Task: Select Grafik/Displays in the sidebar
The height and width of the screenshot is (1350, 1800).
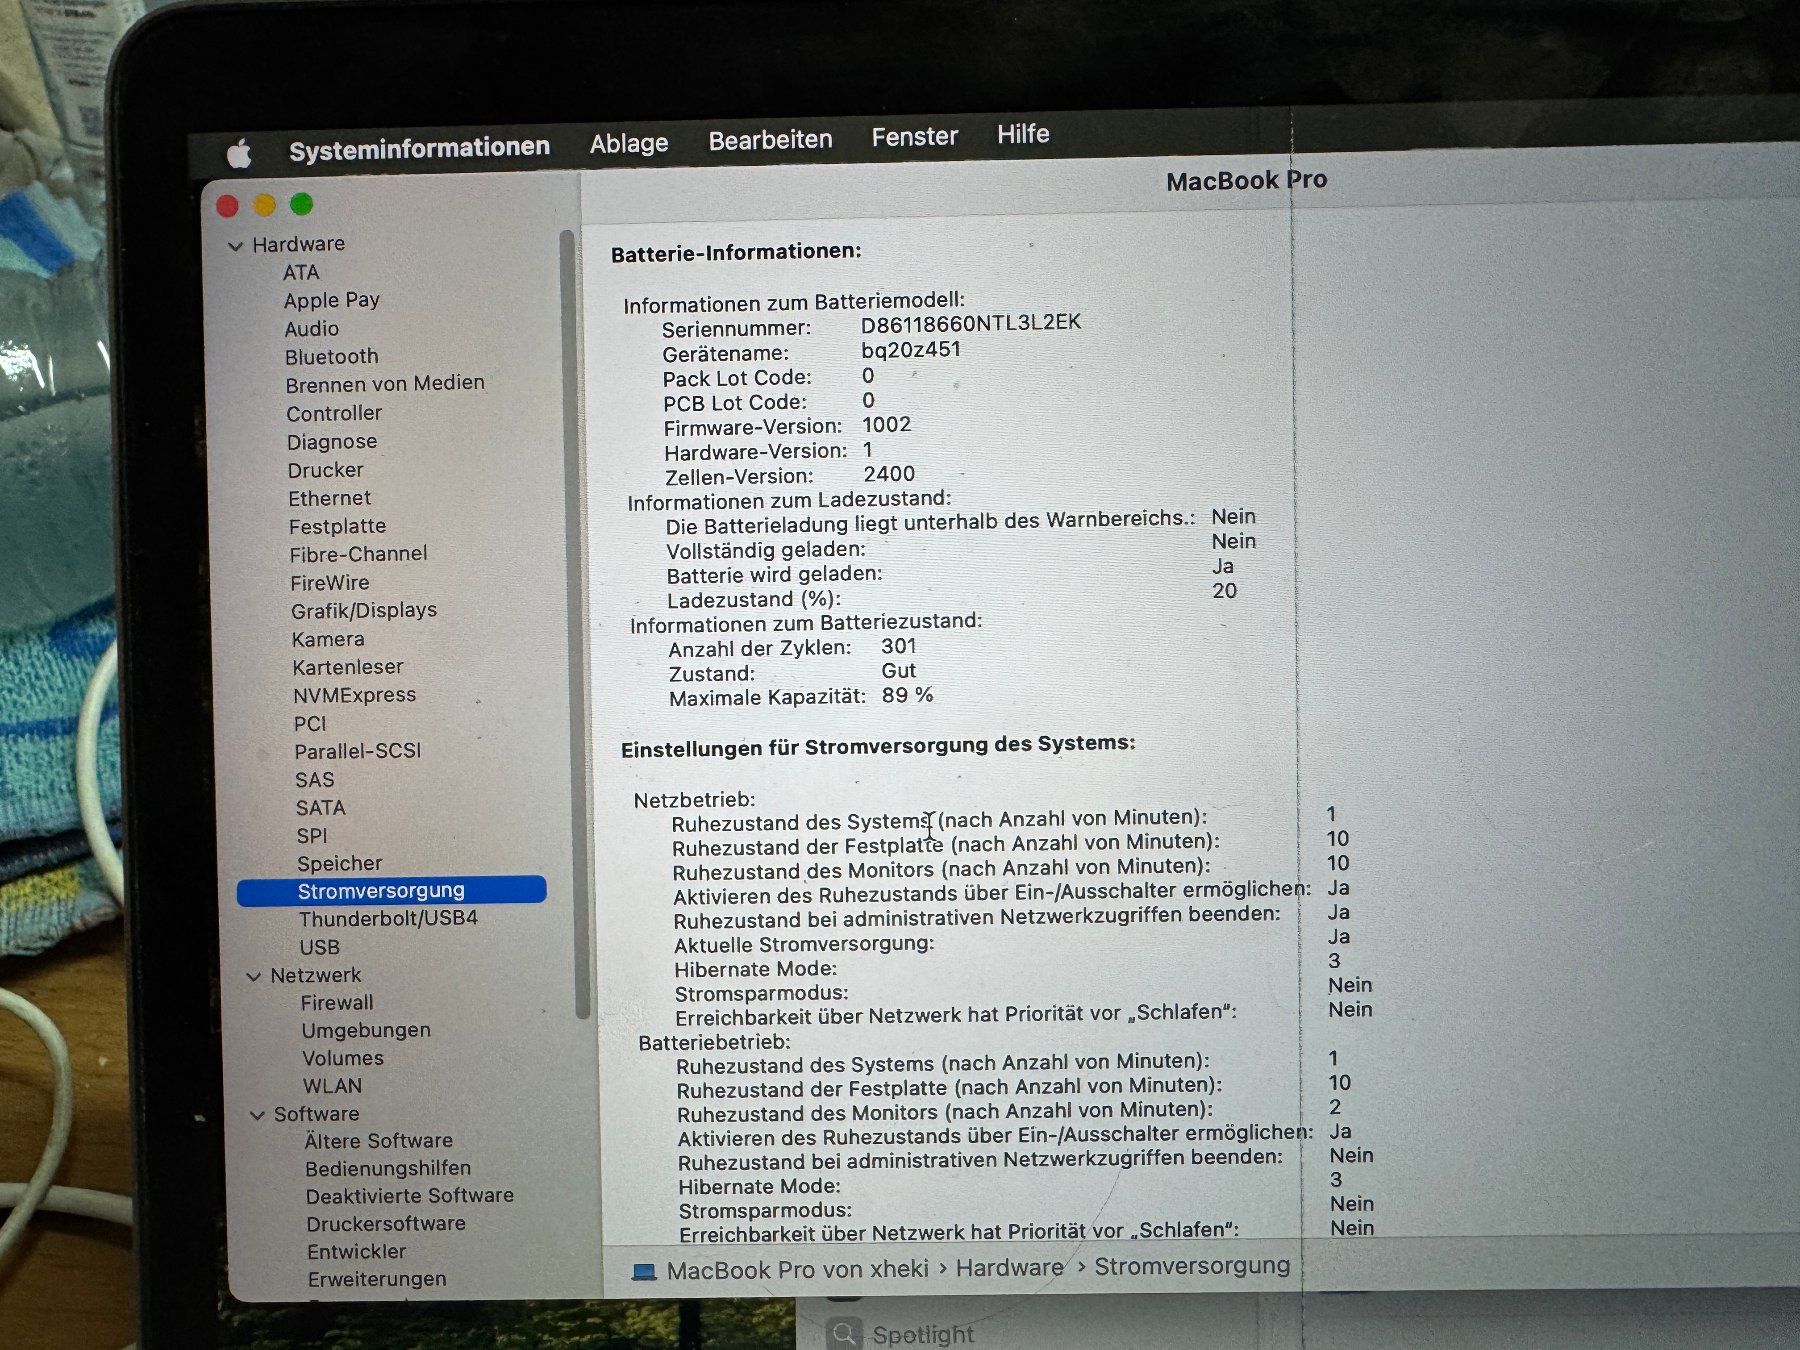Action: [364, 610]
